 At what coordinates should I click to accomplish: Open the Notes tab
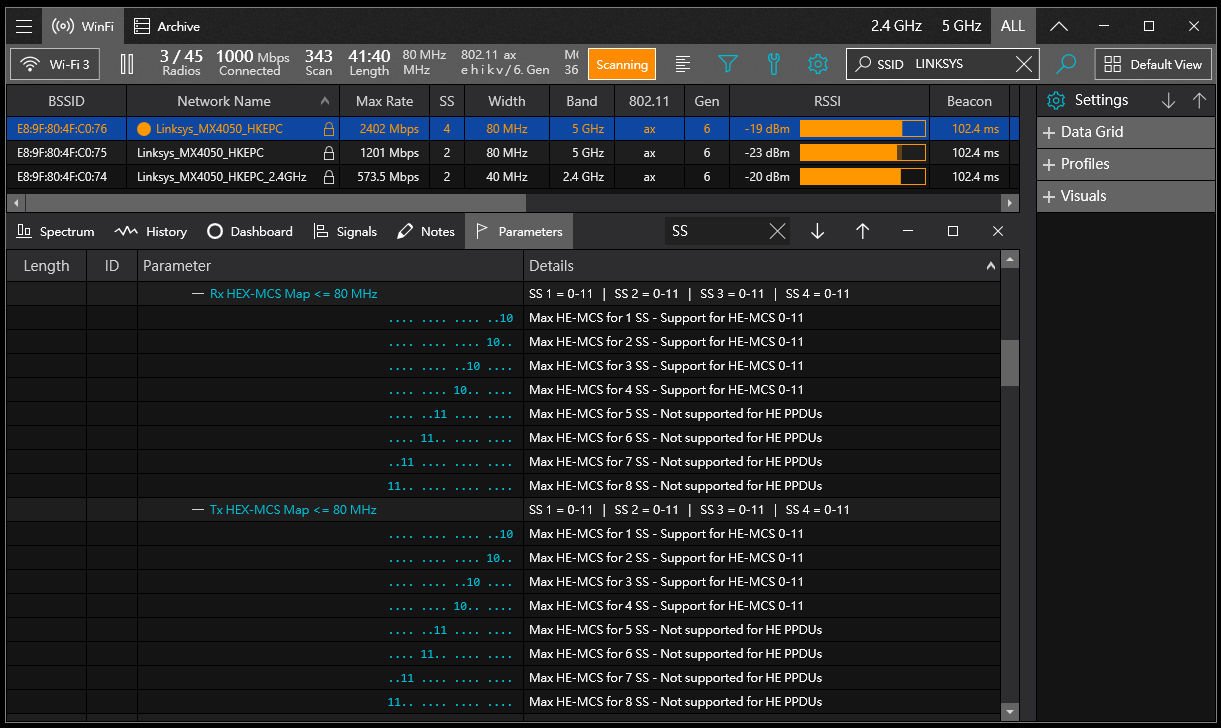426,231
